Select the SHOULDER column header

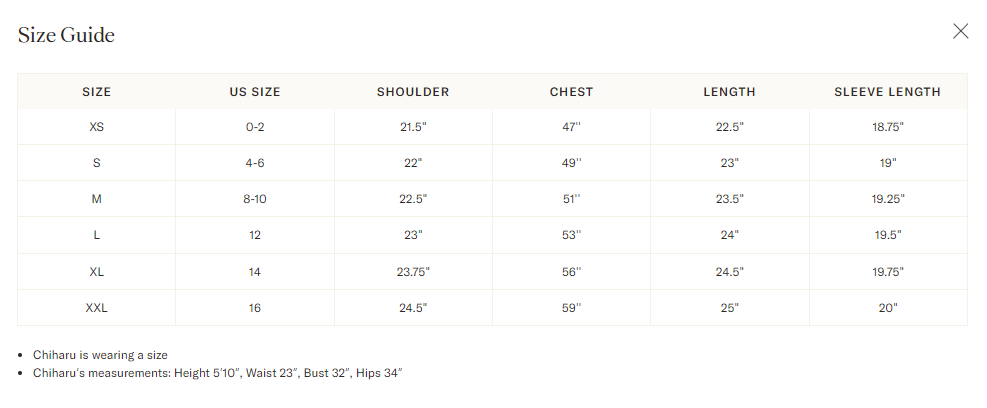tap(413, 92)
